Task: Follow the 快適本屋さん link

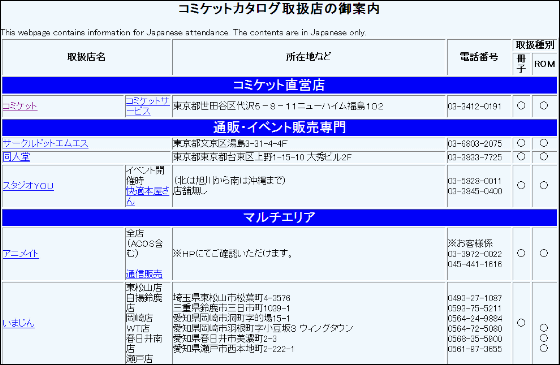Action: point(147,196)
